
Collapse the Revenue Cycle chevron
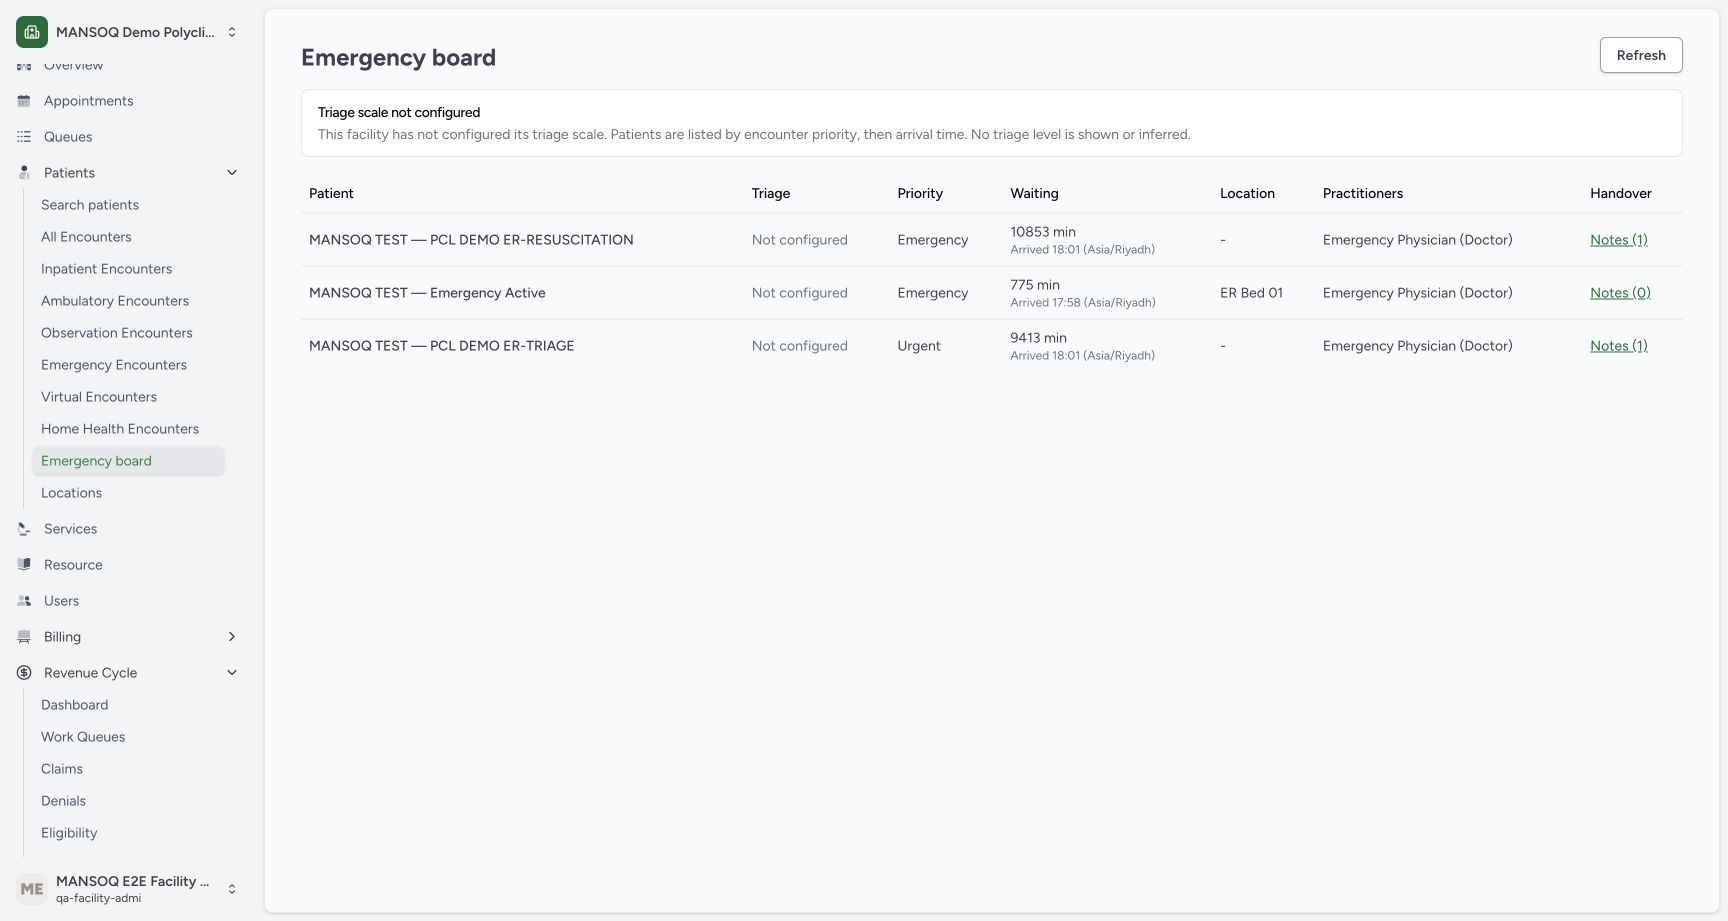(x=232, y=673)
